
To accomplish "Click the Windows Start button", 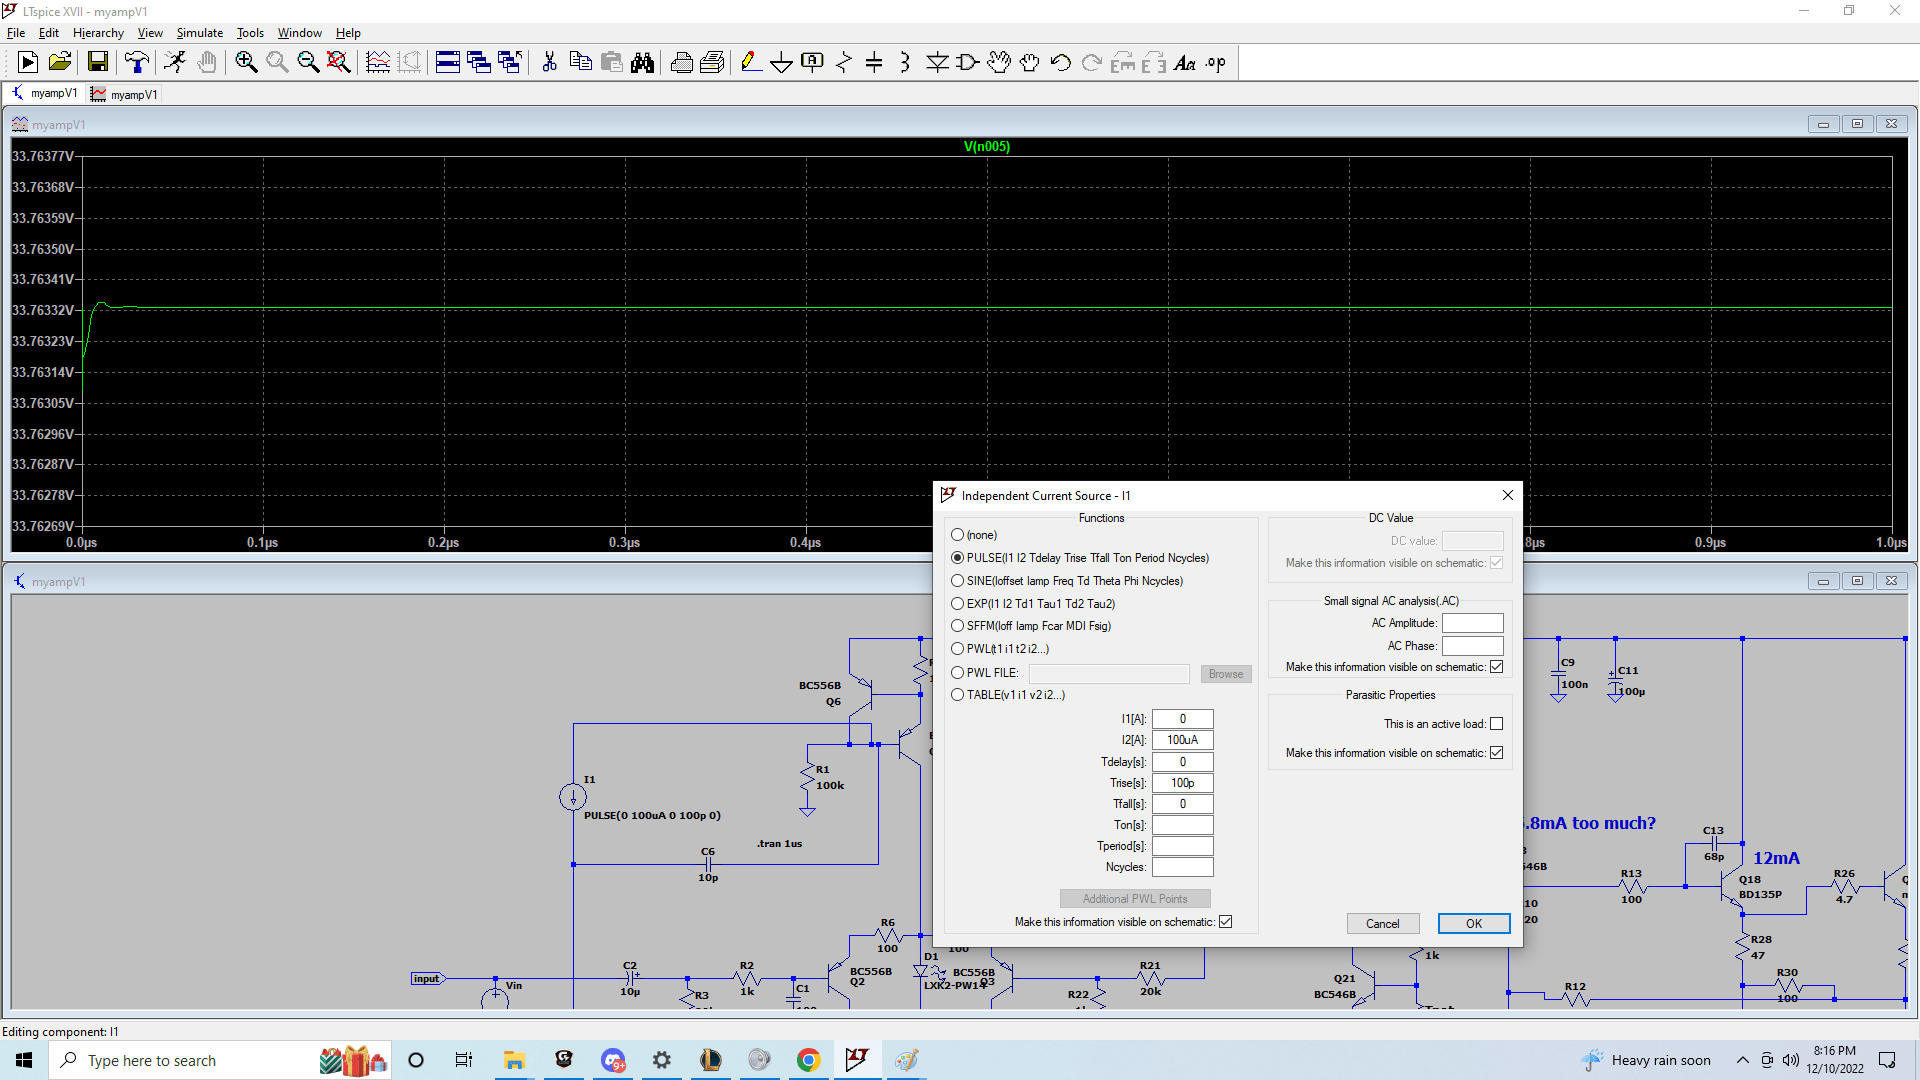I will (x=24, y=1060).
